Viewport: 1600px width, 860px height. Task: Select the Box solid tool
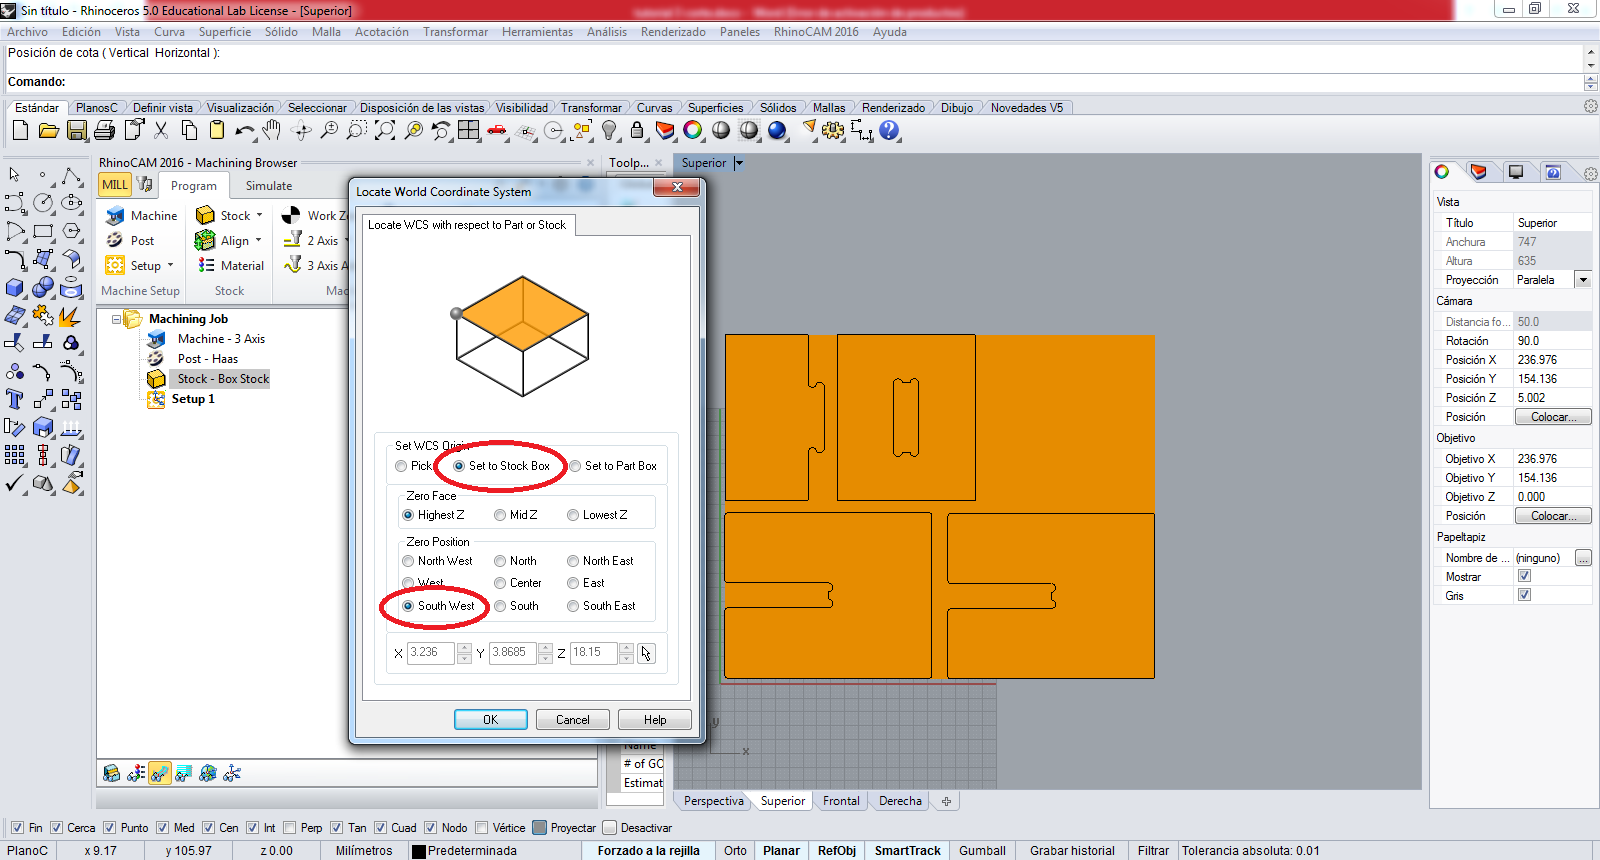click(15, 288)
